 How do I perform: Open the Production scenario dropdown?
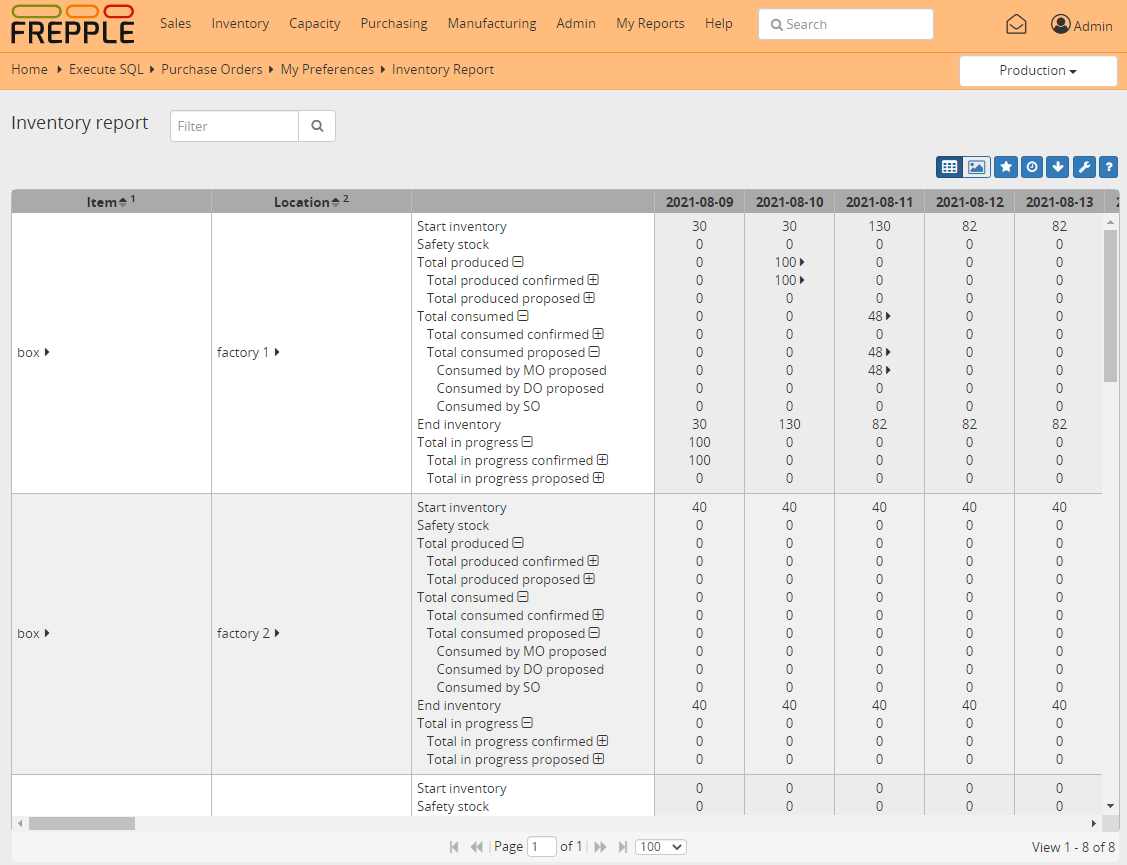[1038, 71]
